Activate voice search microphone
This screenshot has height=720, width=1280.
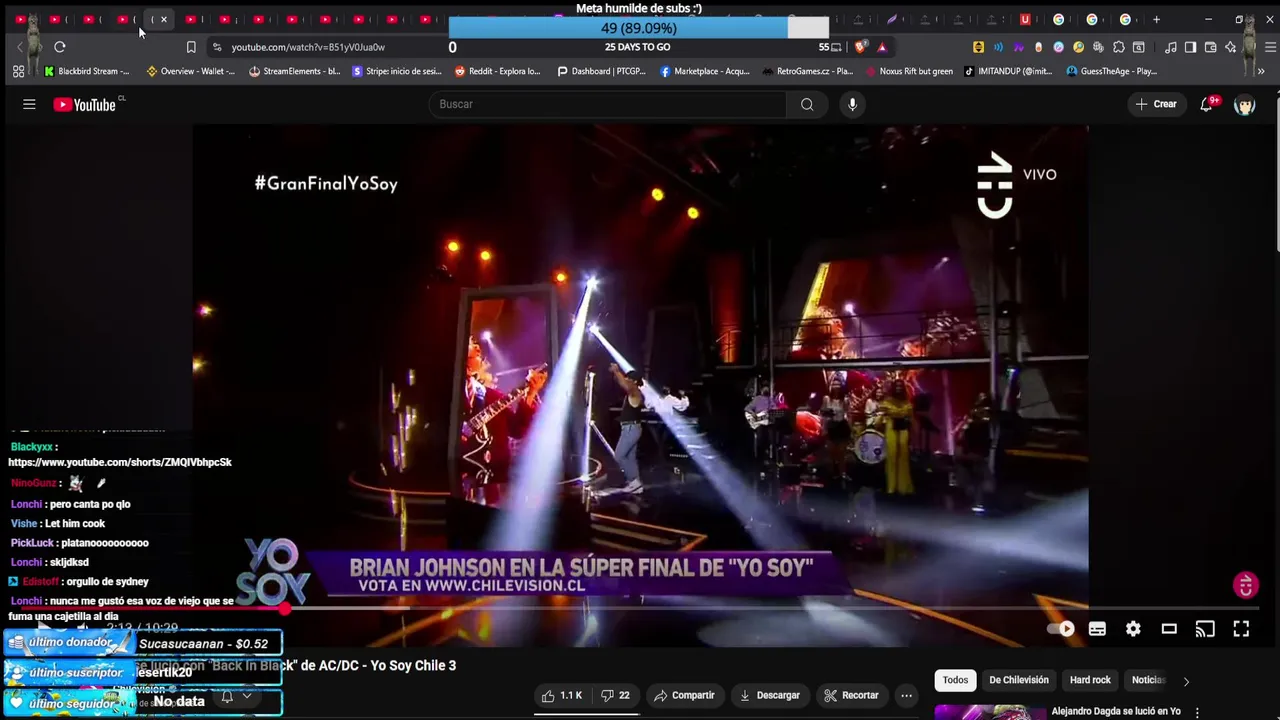(852, 104)
